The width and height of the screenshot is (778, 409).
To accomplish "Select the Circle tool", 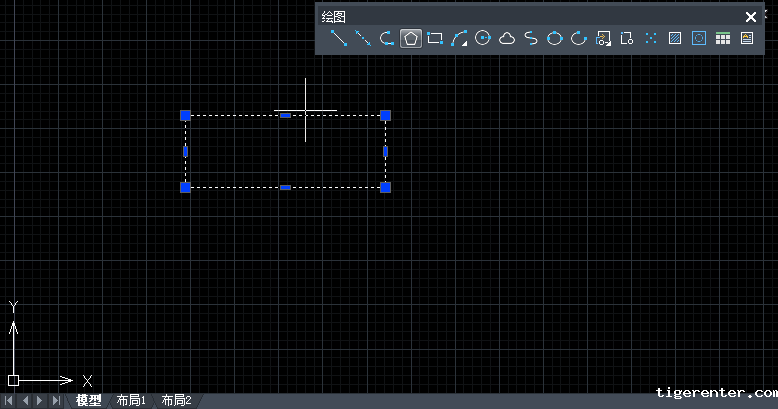I will (483, 39).
